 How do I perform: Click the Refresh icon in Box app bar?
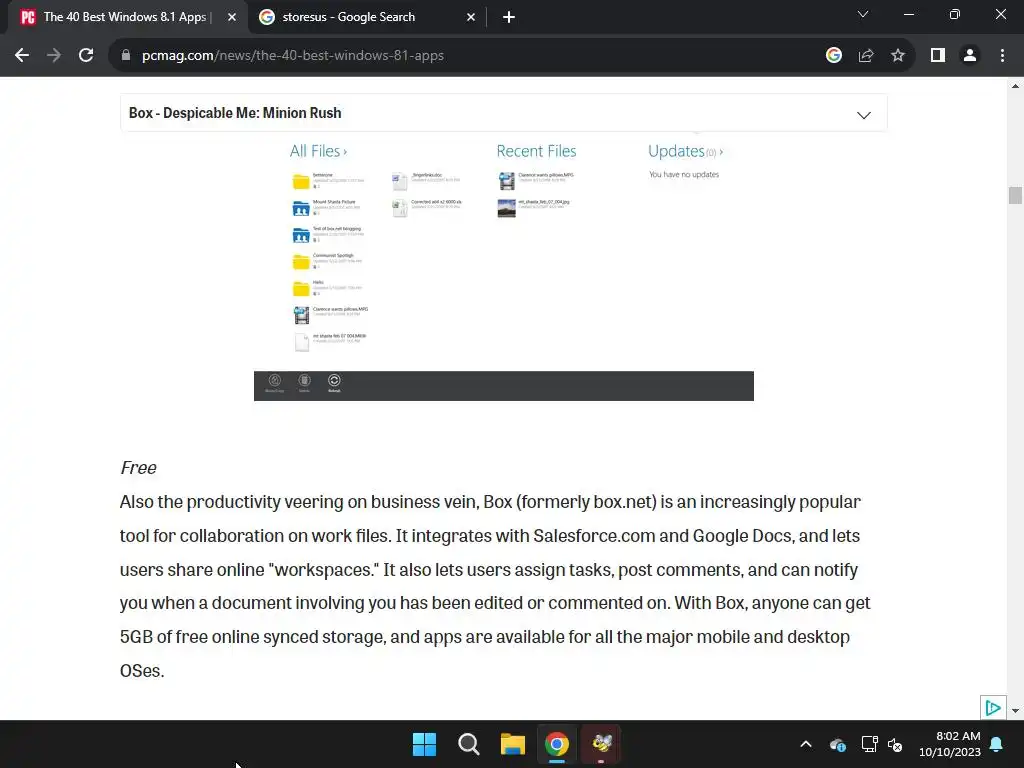click(x=334, y=383)
